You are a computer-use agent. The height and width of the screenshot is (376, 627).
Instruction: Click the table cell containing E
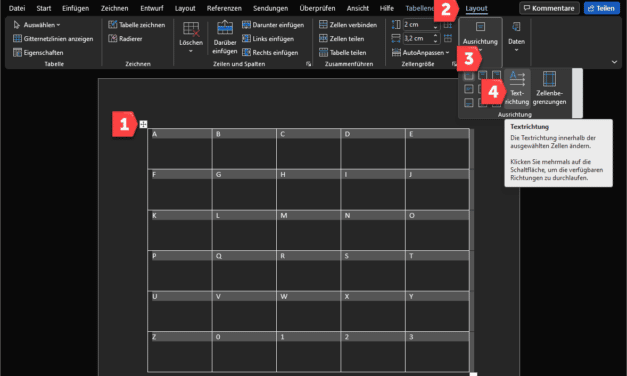pyautogui.click(x=437, y=148)
